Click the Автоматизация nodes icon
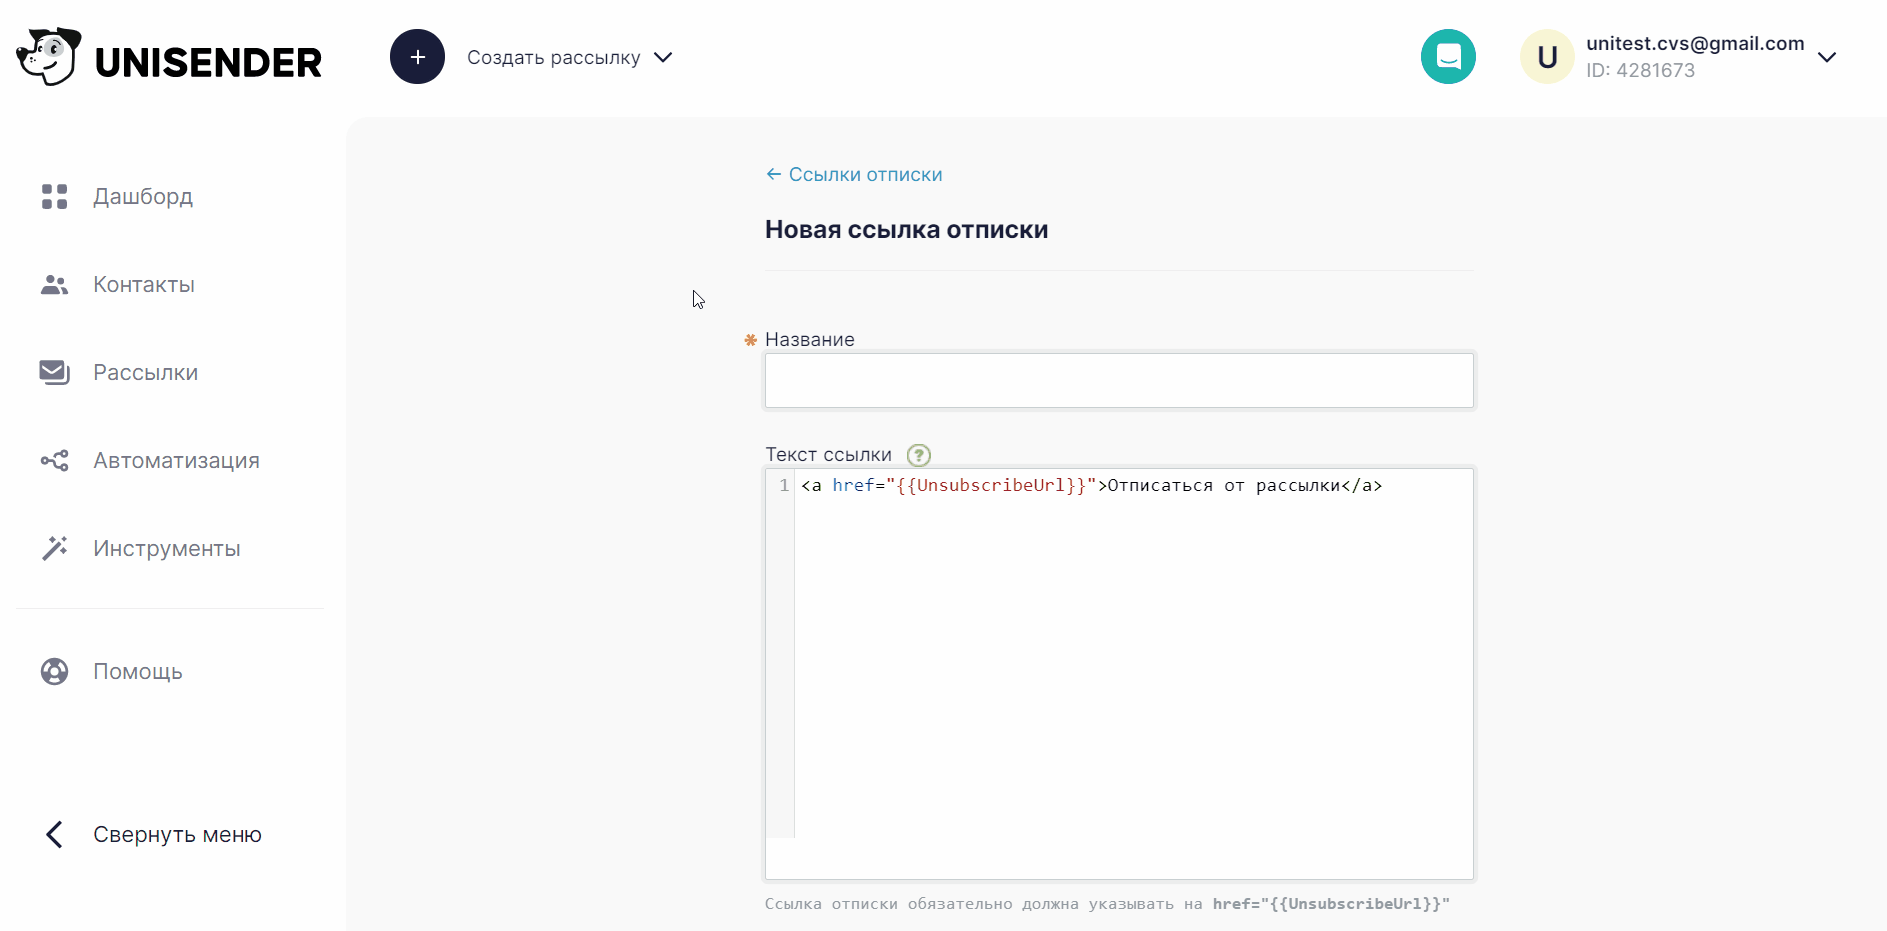Screen dimensions: 1887x931 [54, 460]
